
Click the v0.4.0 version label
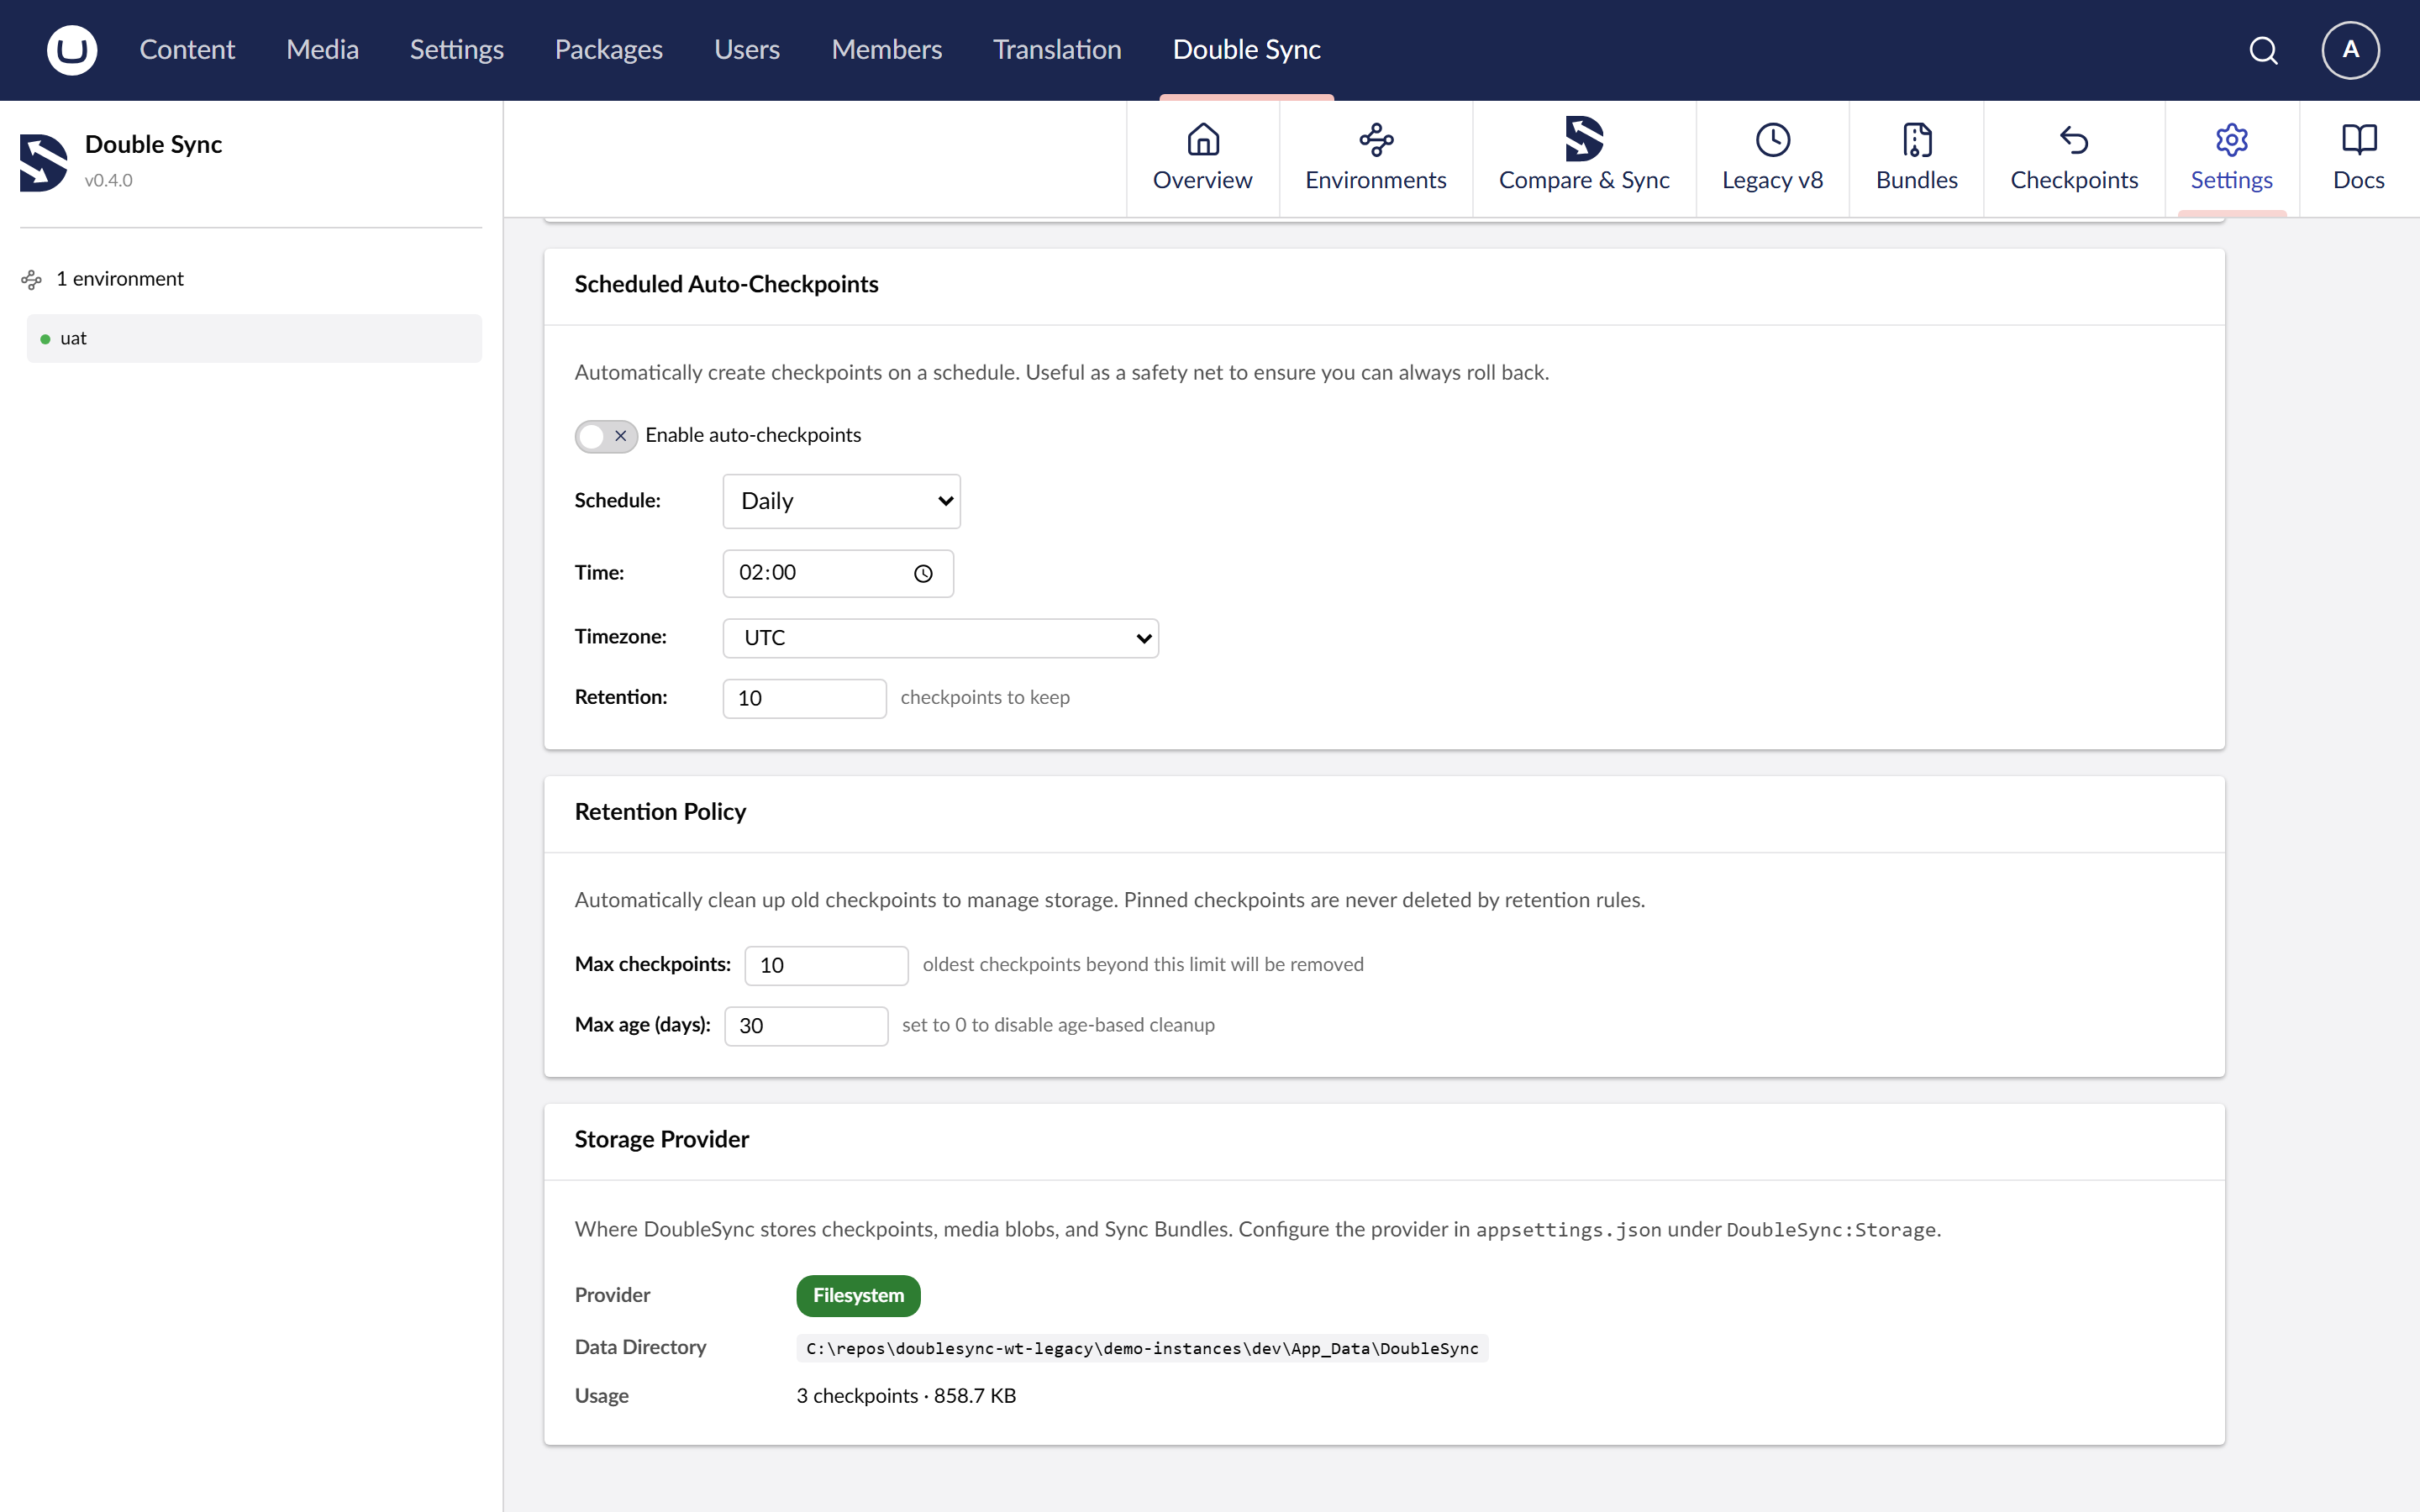click(x=108, y=181)
